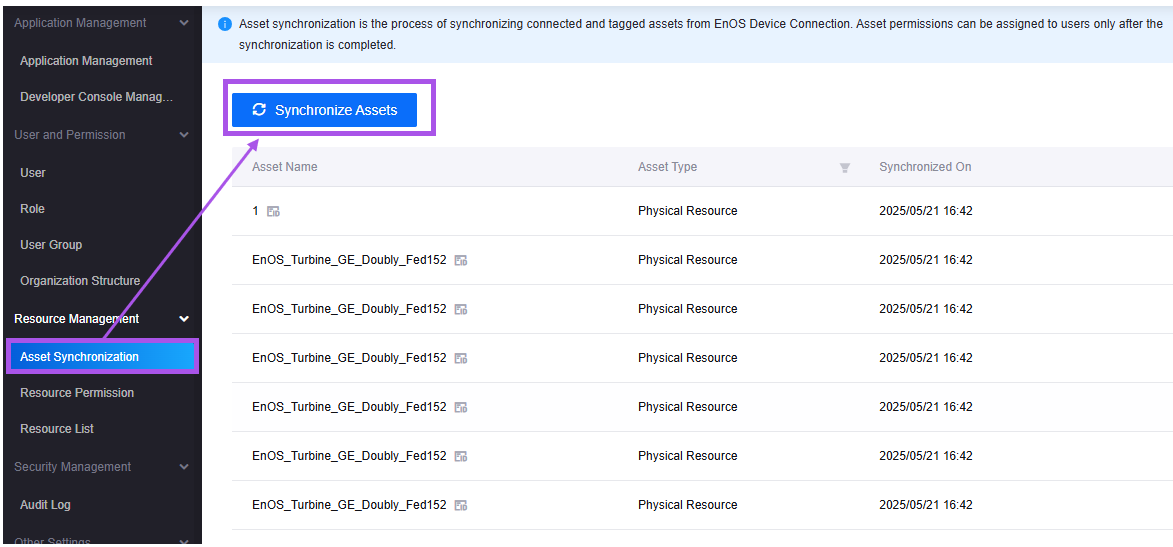Screen dimensions: 1173x547
Task: Collapse the User and Permission section
Action: pyautogui.click(x=184, y=135)
